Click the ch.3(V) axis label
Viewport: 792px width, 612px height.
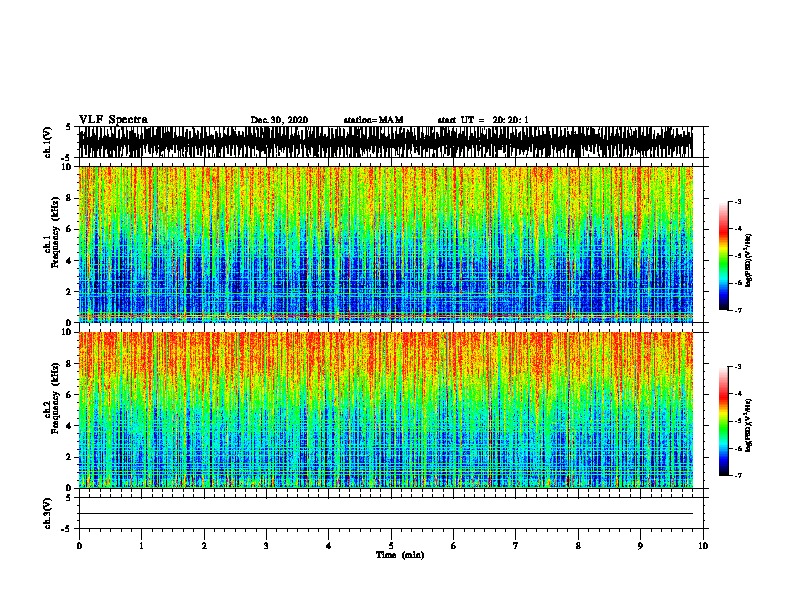pyautogui.click(x=47, y=513)
